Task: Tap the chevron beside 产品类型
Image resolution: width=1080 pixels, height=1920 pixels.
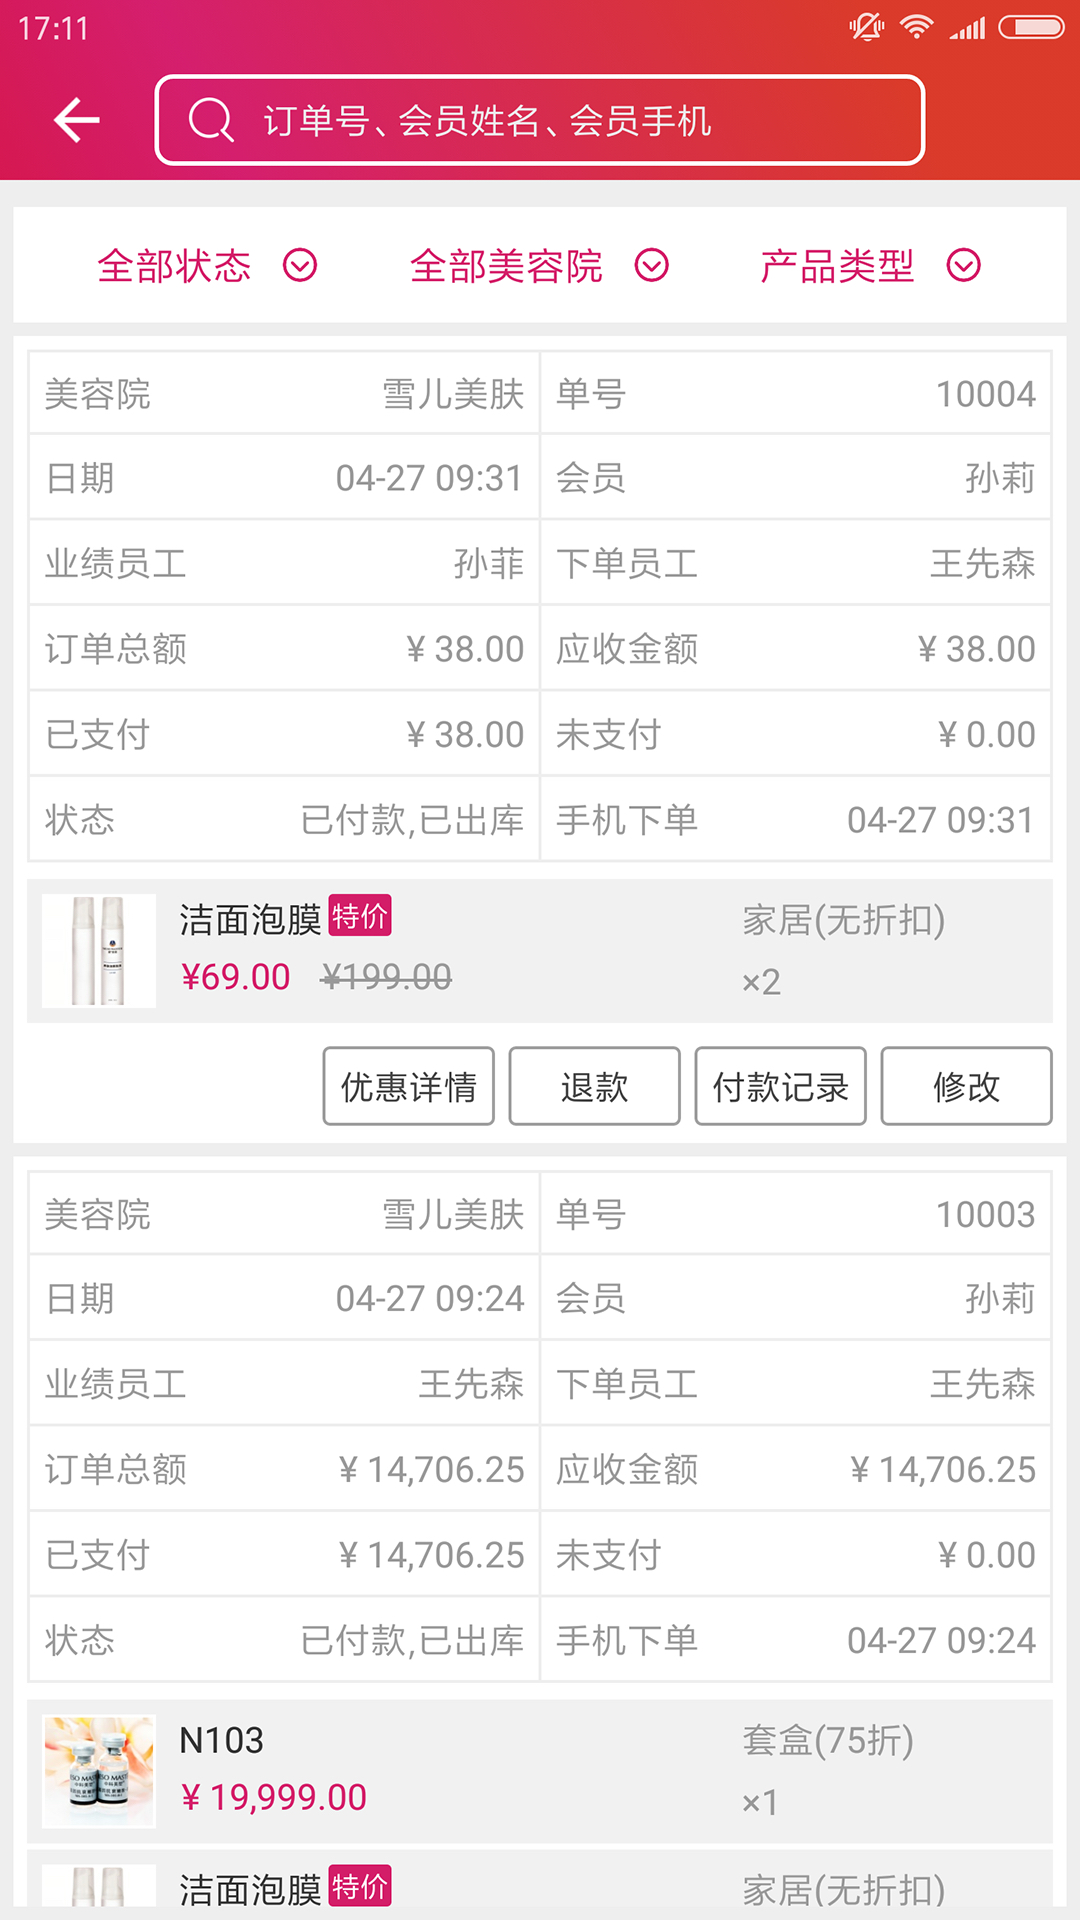Action: (964, 266)
